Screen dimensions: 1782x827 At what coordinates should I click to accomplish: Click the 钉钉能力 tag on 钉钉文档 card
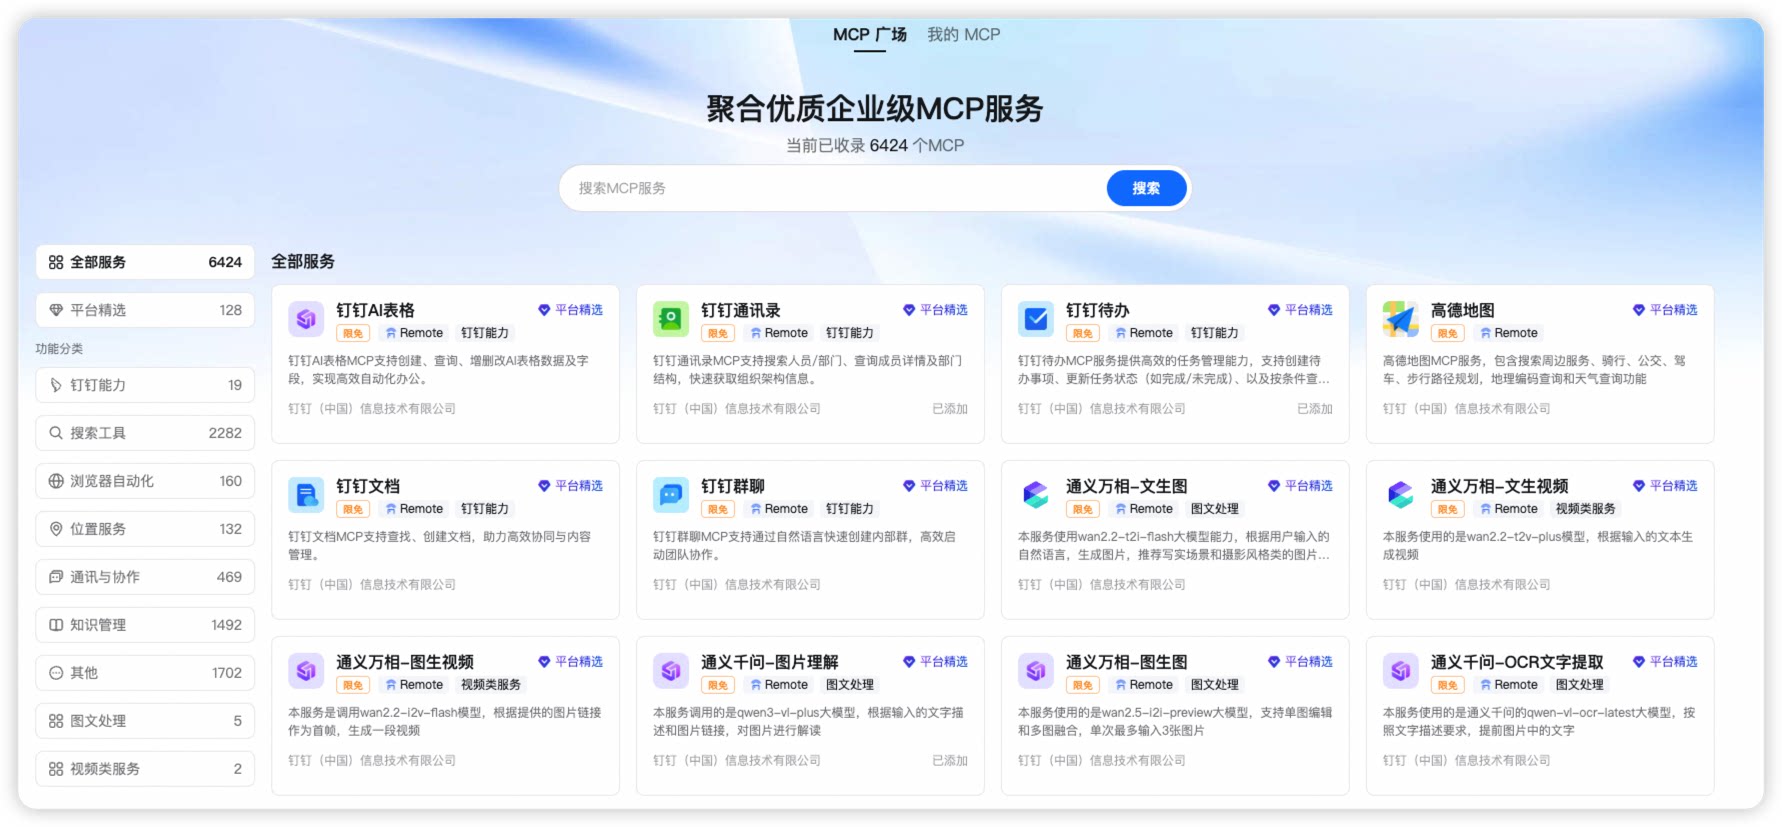(485, 509)
